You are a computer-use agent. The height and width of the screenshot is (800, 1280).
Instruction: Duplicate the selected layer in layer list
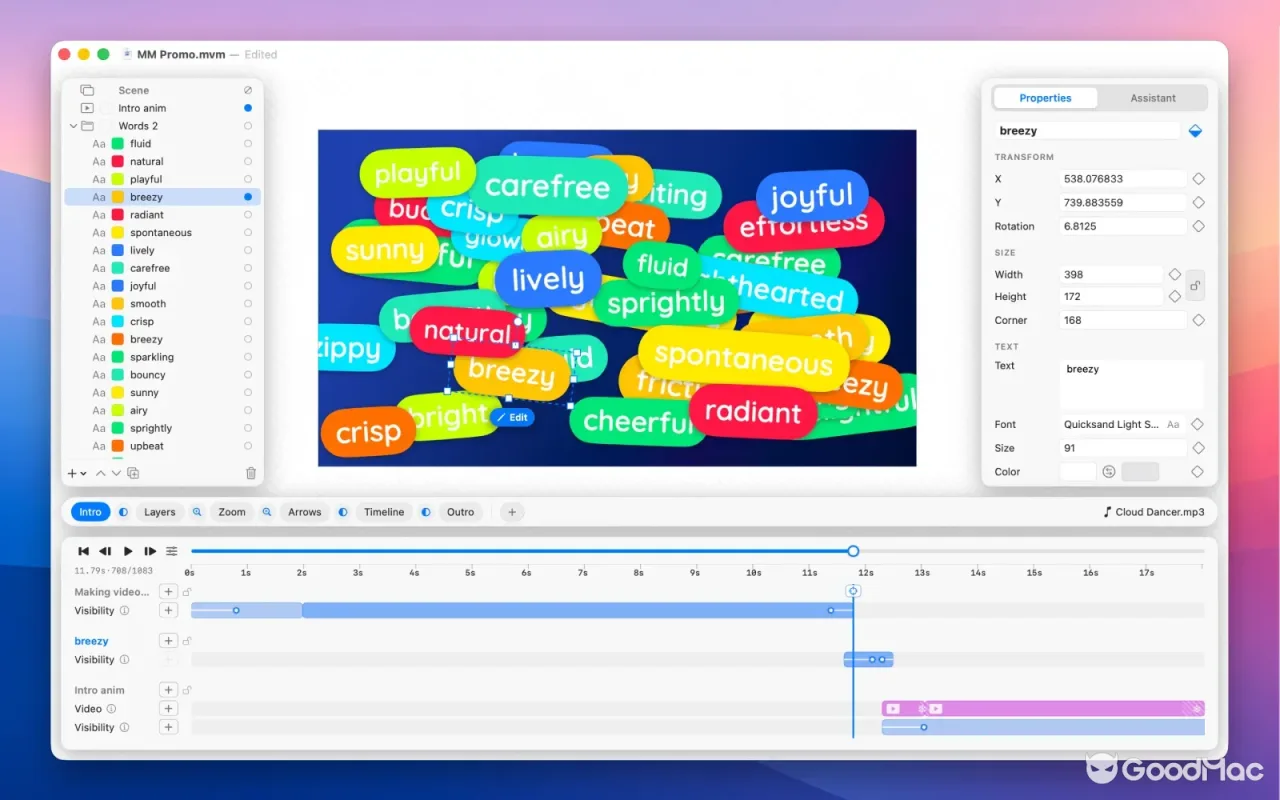coord(133,473)
